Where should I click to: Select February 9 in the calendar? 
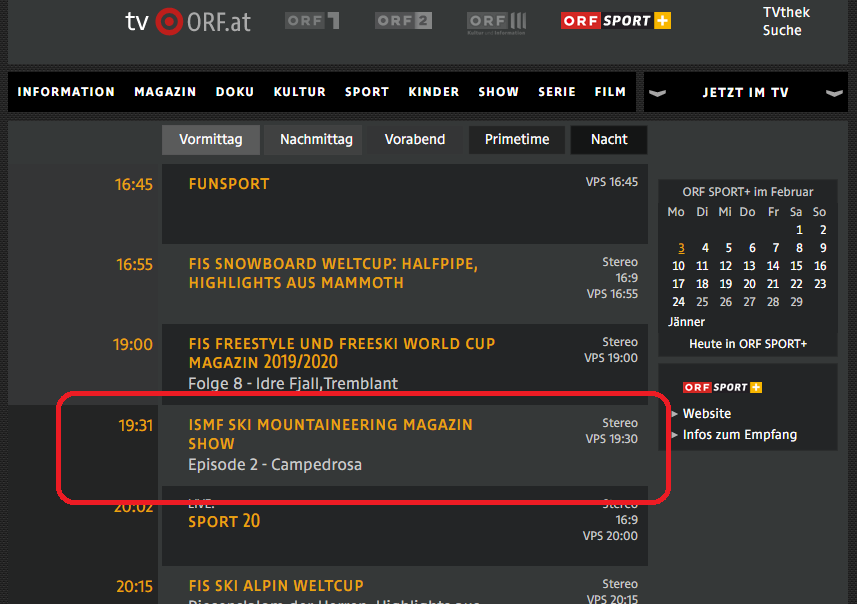tap(823, 248)
